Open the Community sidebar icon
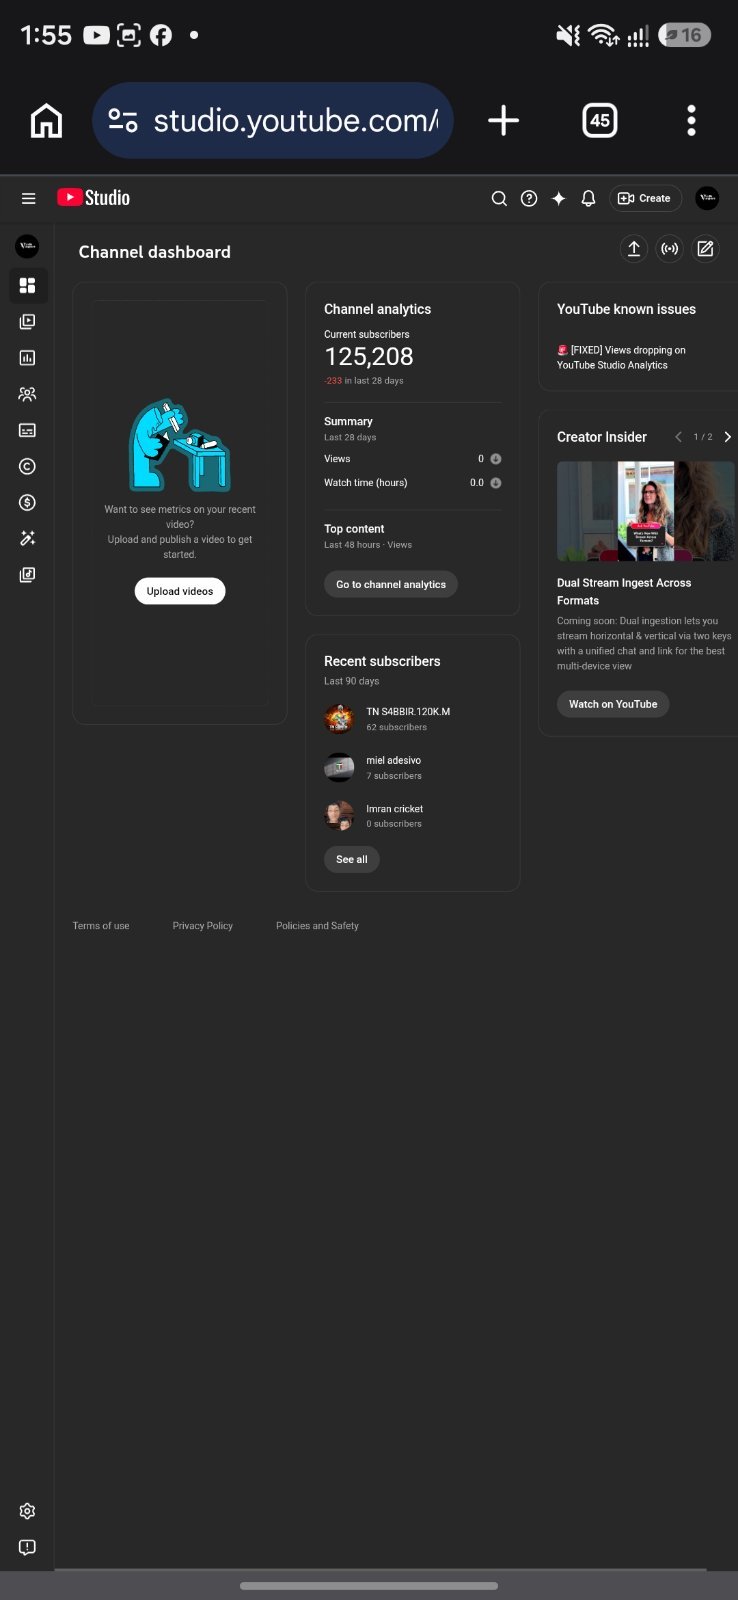This screenshot has width=738, height=1600. [x=27, y=394]
